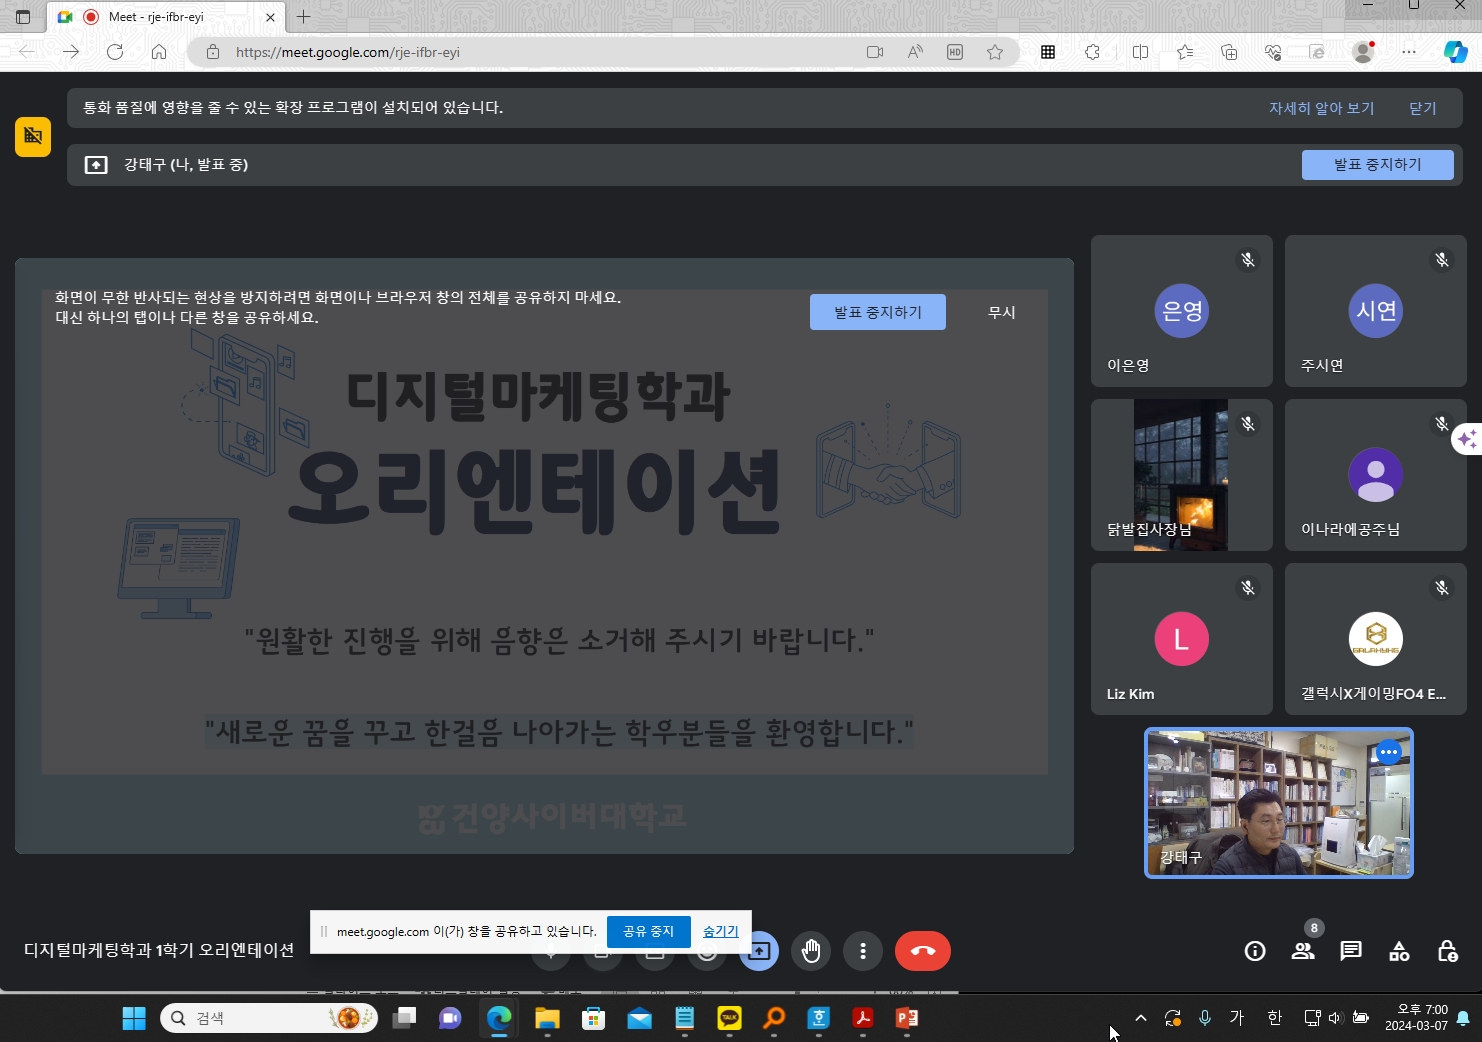
Task: Open the three-dot more options menu
Action: point(863,951)
